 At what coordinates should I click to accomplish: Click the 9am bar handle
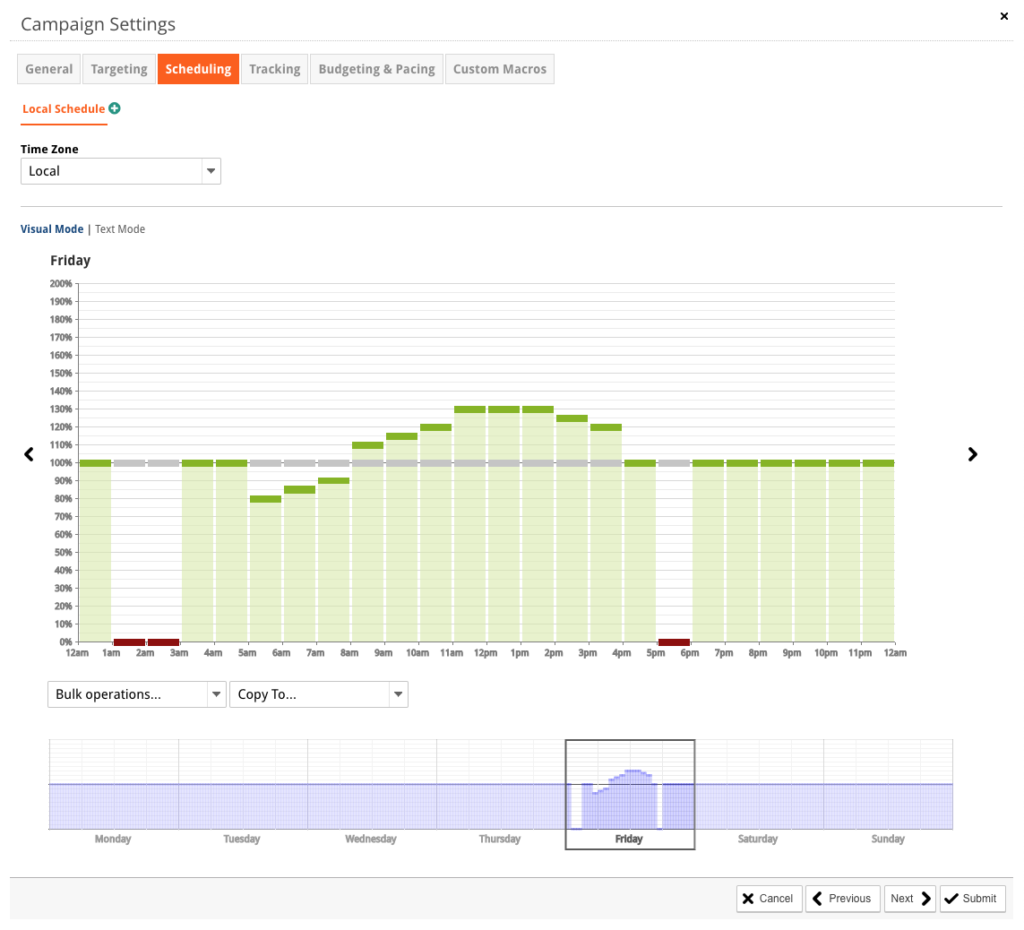coord(402,436)
